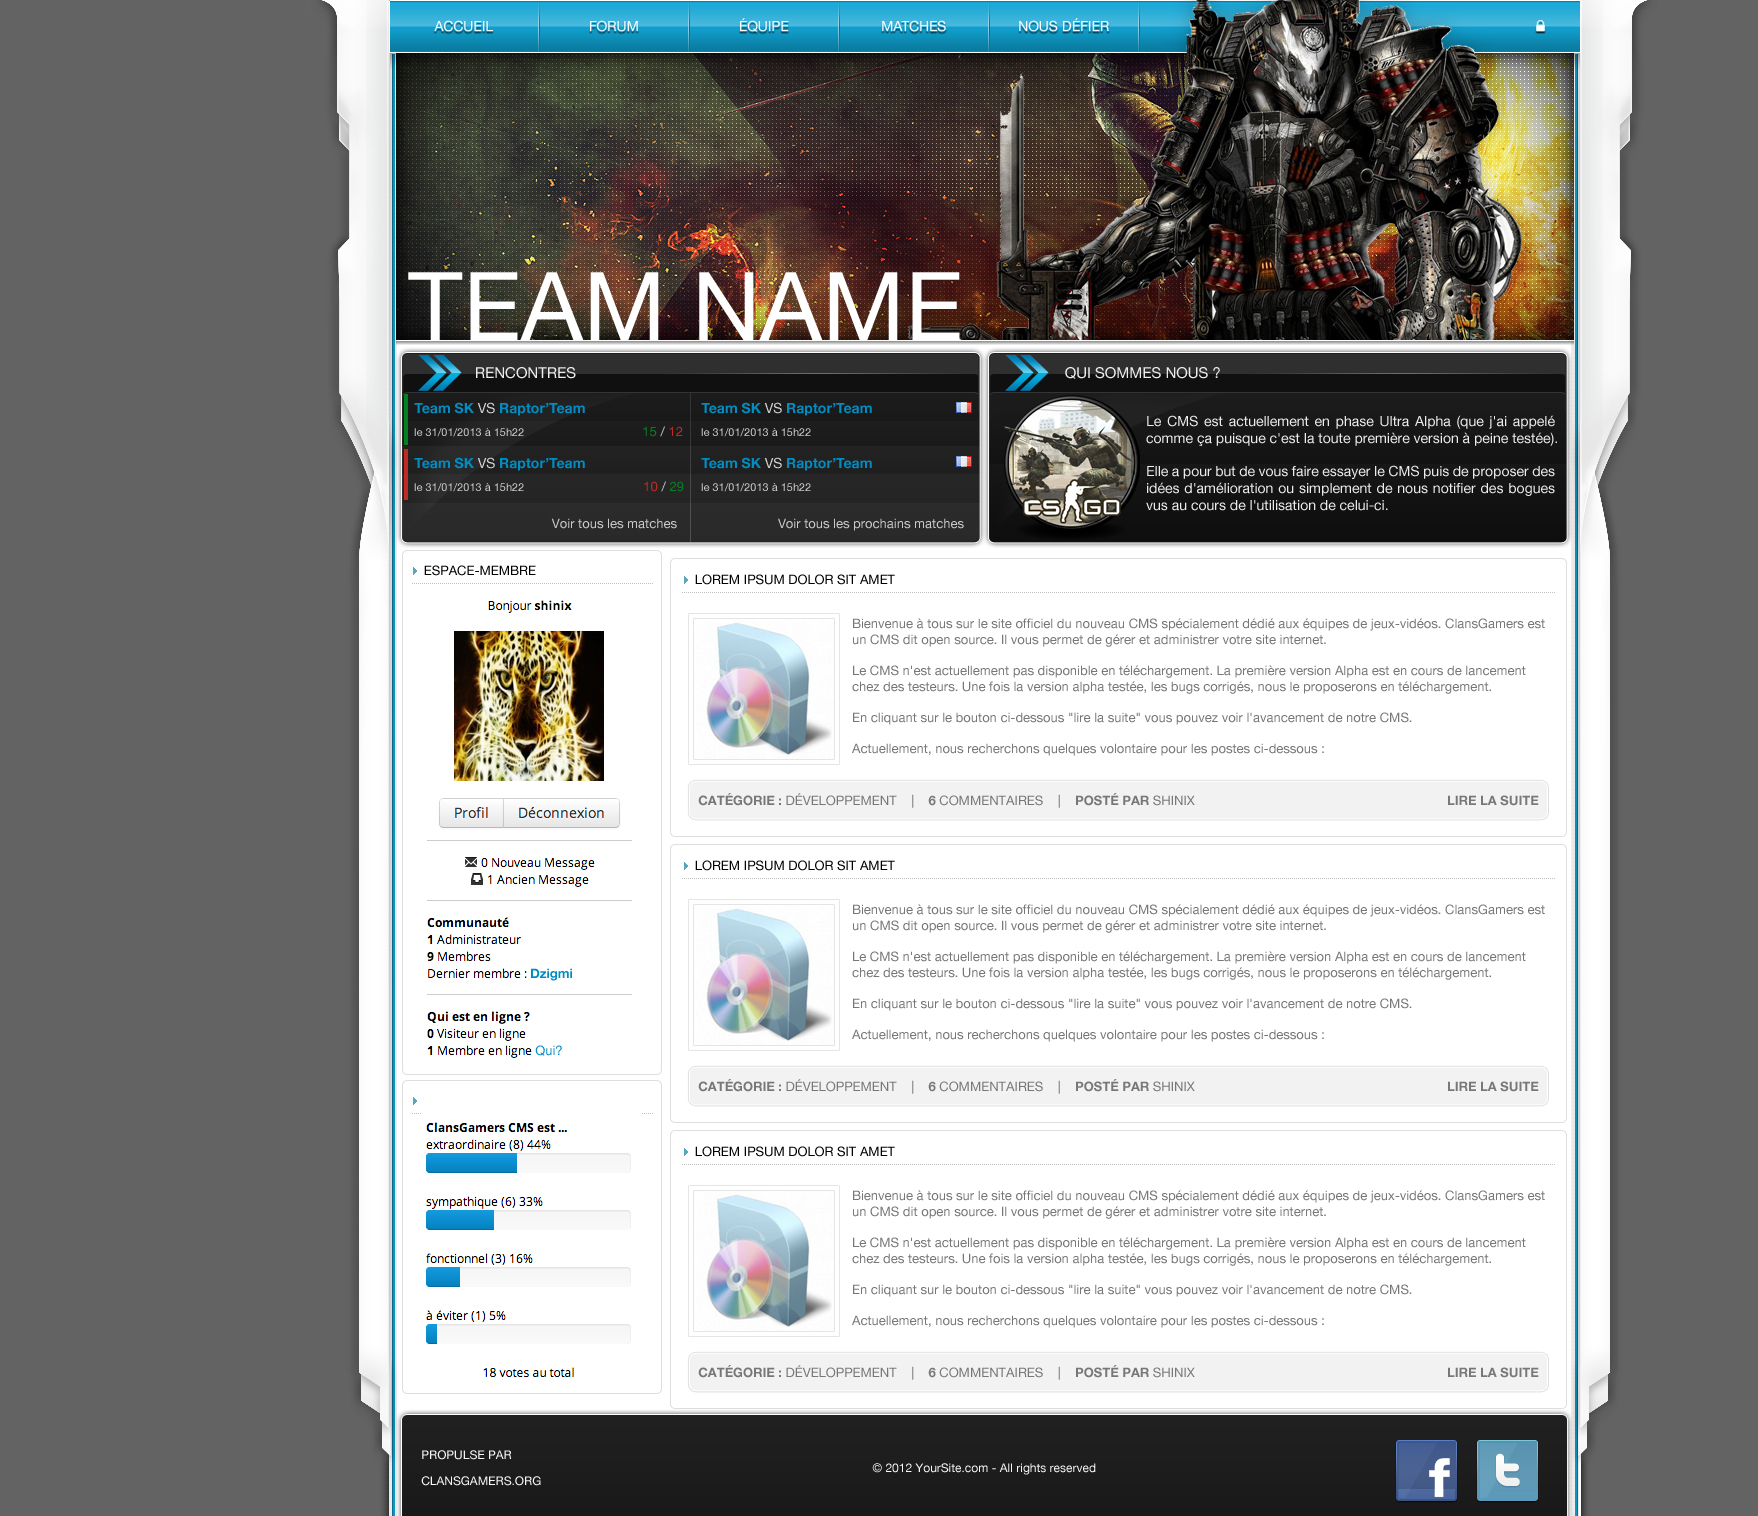Click the Espace-Membre arrow bullet

(x=415, y=571)
